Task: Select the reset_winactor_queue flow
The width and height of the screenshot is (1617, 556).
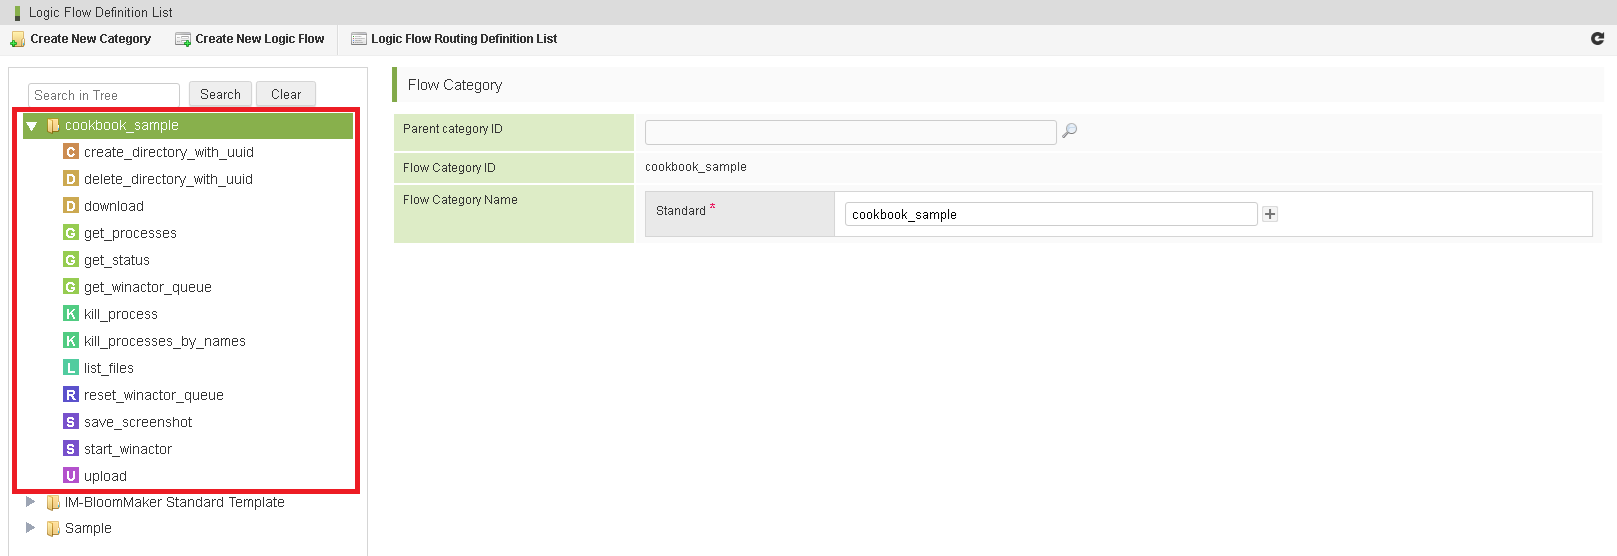Action: [154, 395]
